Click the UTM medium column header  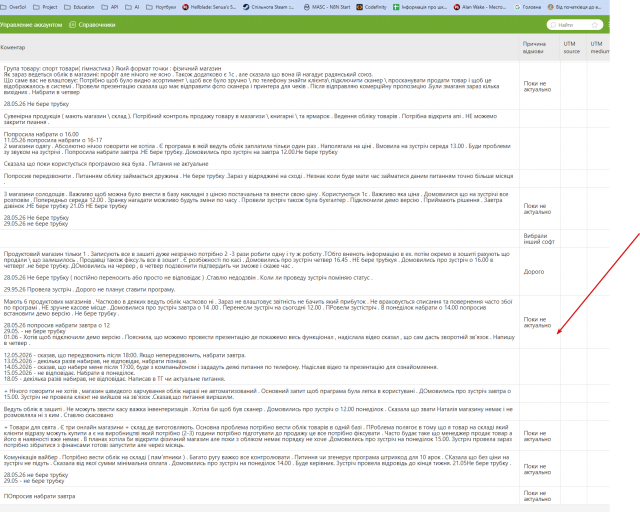tap(600, 47)
